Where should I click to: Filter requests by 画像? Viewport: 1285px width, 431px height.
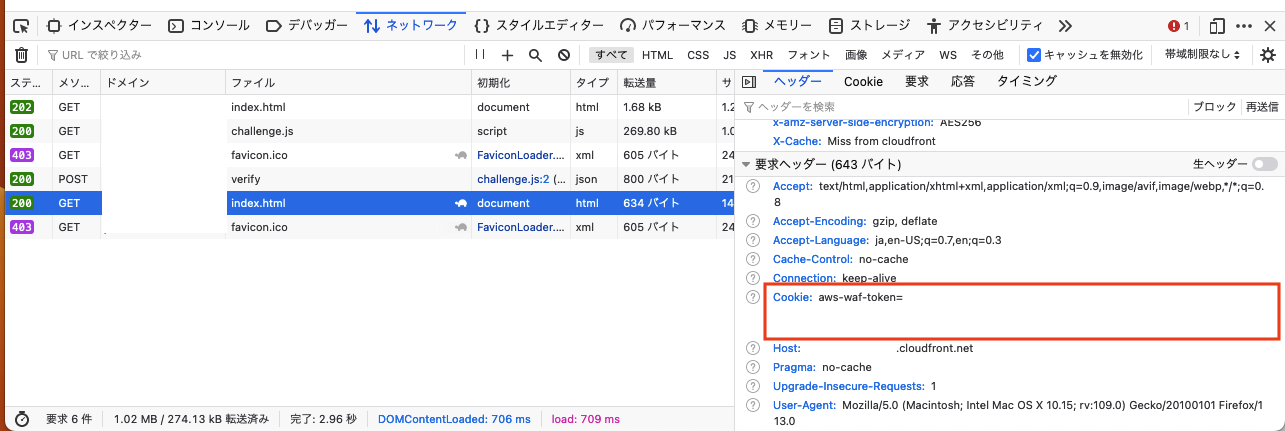pos(856,55)
